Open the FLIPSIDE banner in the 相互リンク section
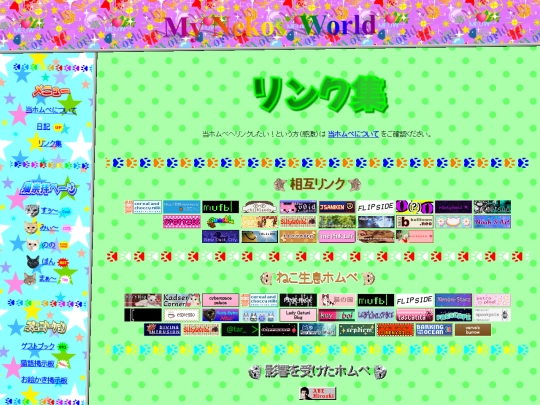The height and width of the screenshot is (405, 540). (x=376, y=207)
